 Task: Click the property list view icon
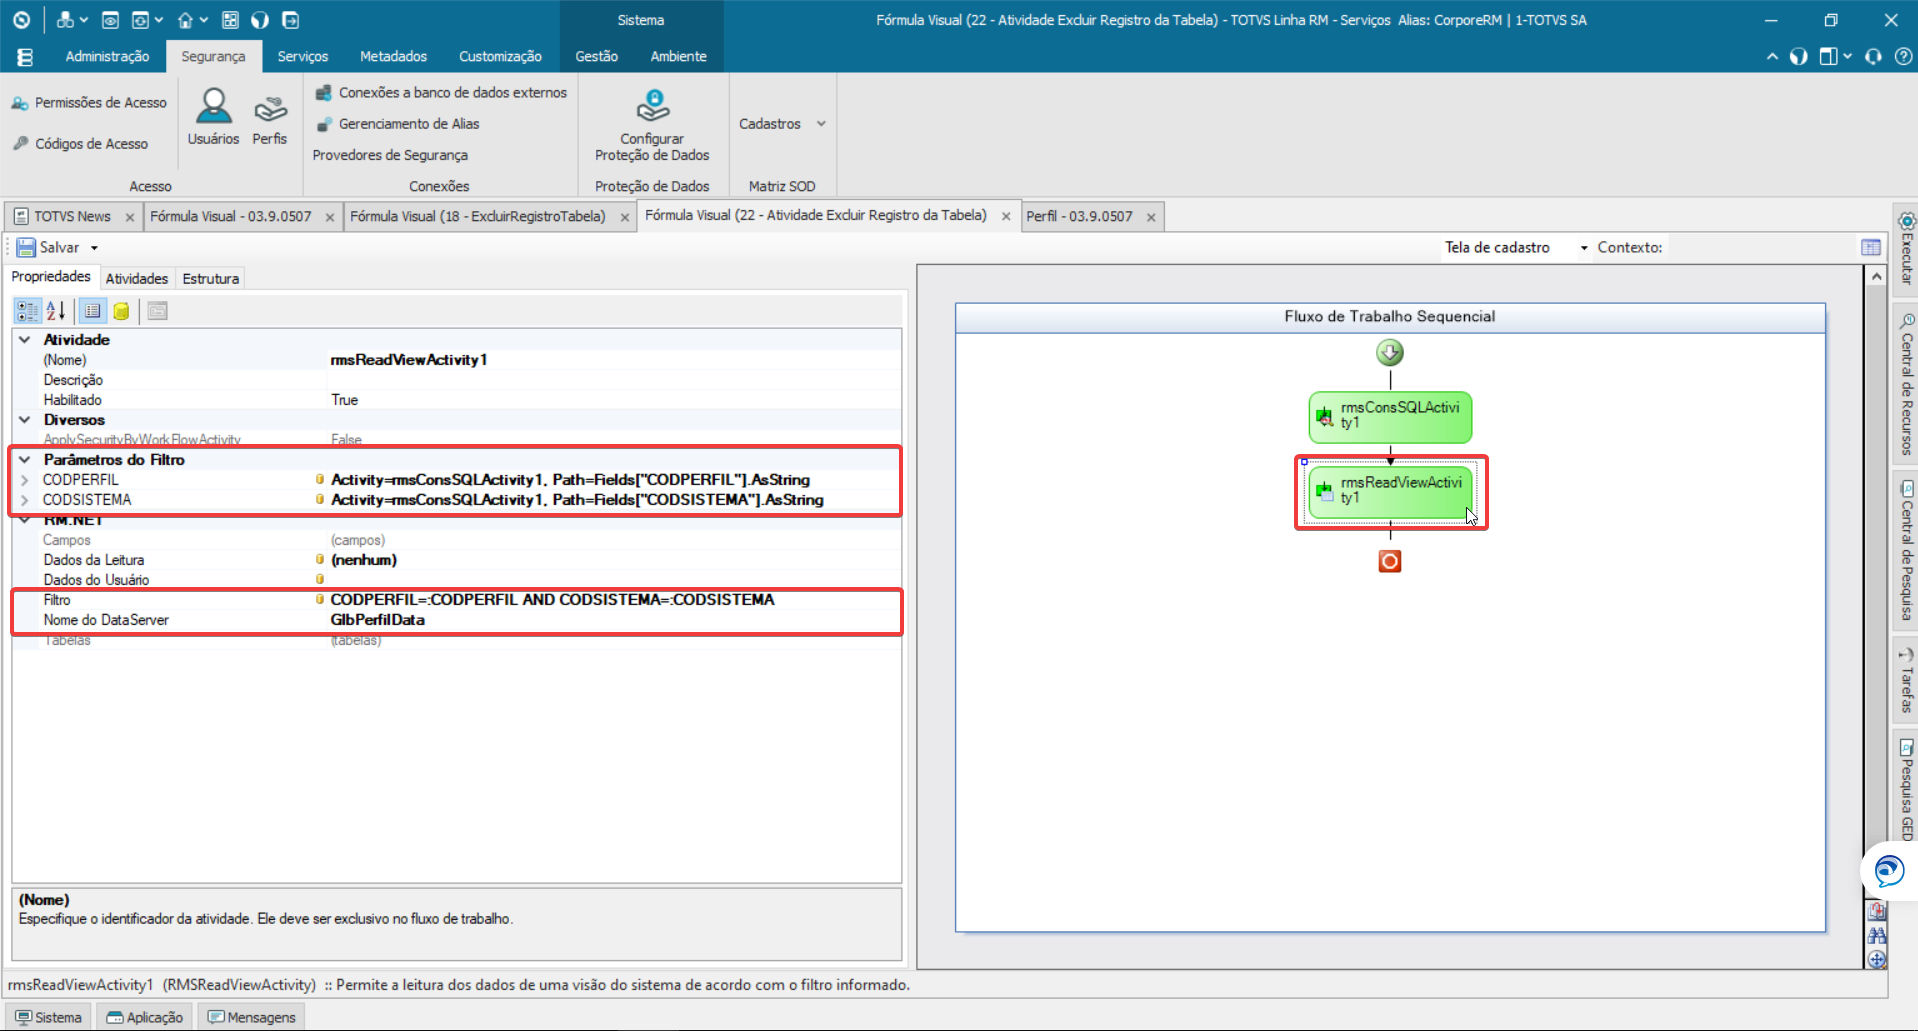tap(92, 311)
